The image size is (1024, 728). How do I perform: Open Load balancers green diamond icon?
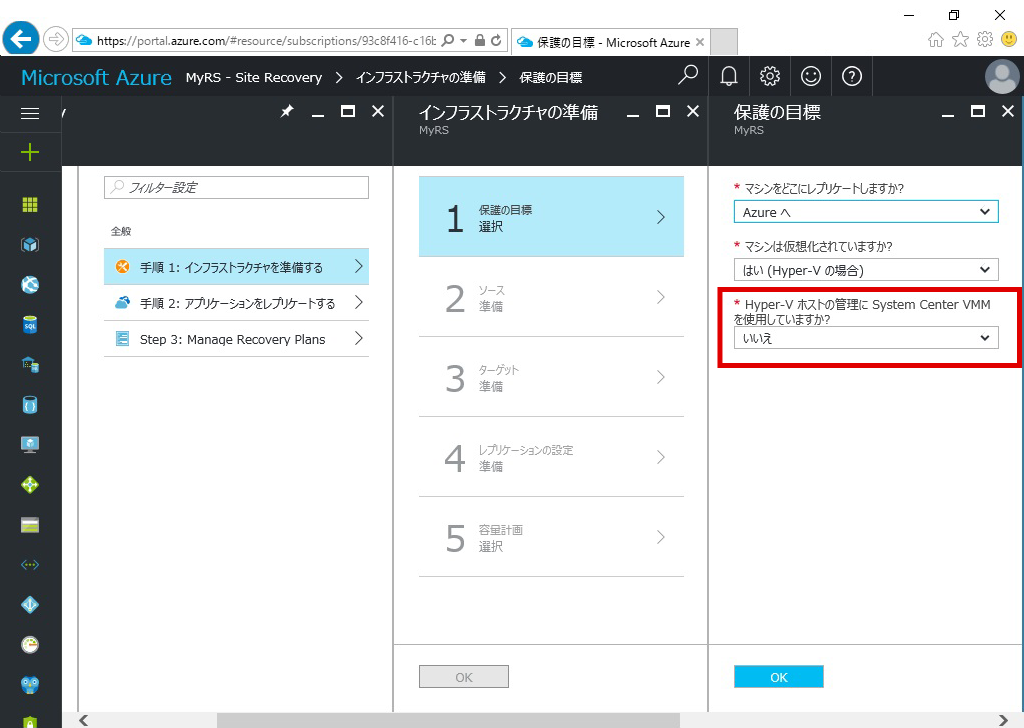30,484
